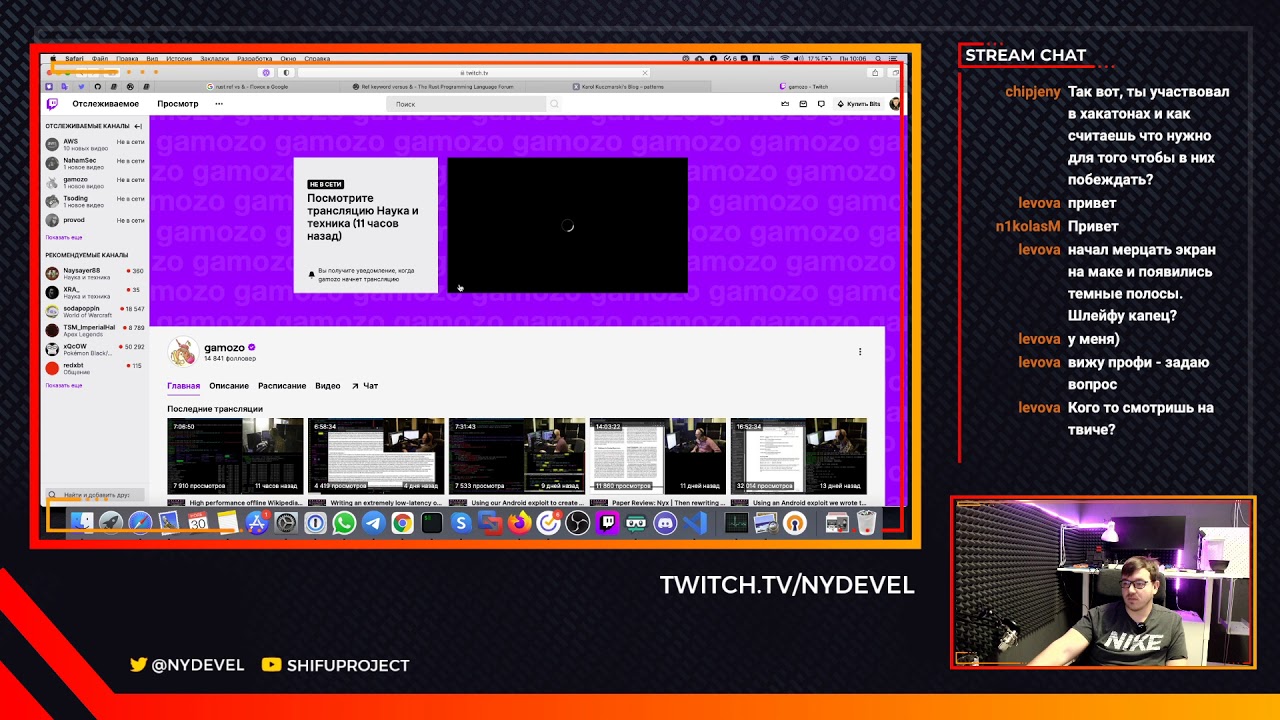The image size is (1280, 720).
Task: Open System Preferences from the Dock
Action: pyautogui.click(x=286, y=522)
